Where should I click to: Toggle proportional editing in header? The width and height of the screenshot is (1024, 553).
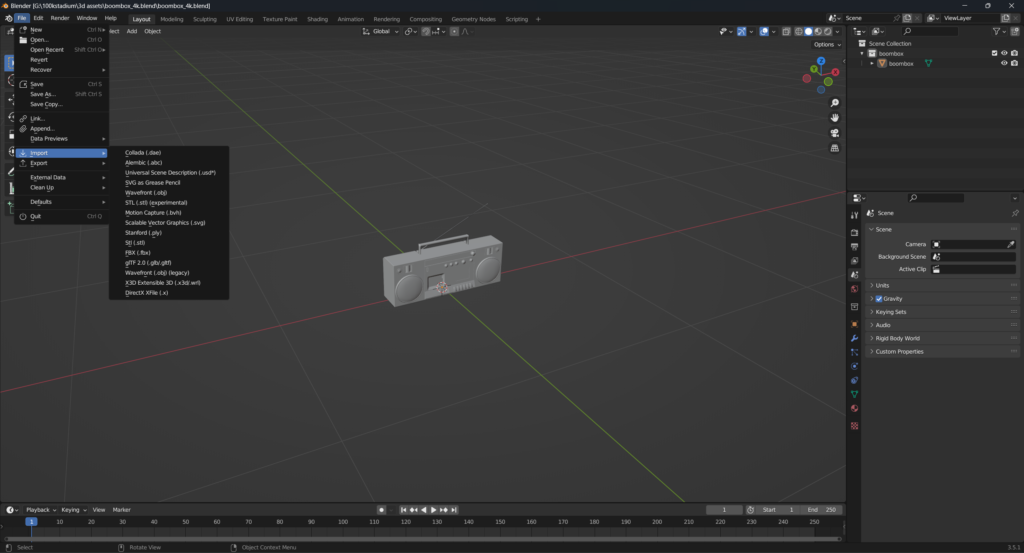[x=454, y=31]
